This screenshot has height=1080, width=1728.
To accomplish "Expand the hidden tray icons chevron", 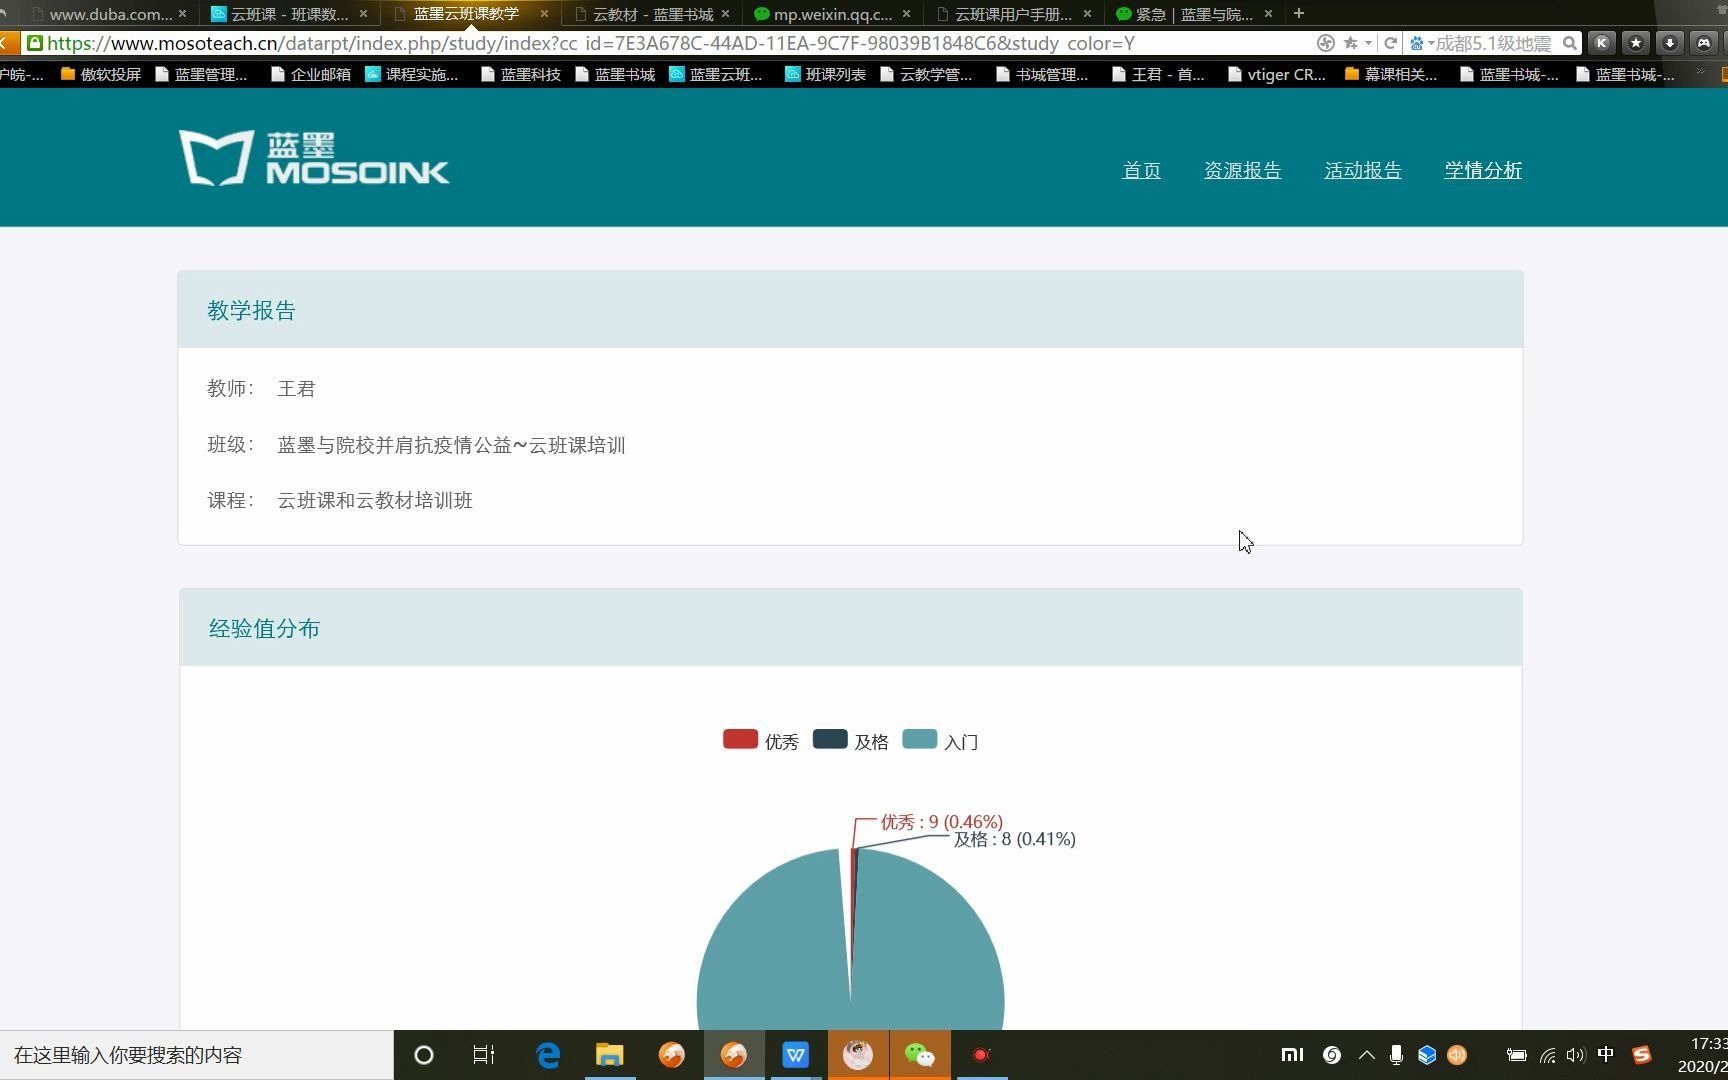I will (1366, 1055).
